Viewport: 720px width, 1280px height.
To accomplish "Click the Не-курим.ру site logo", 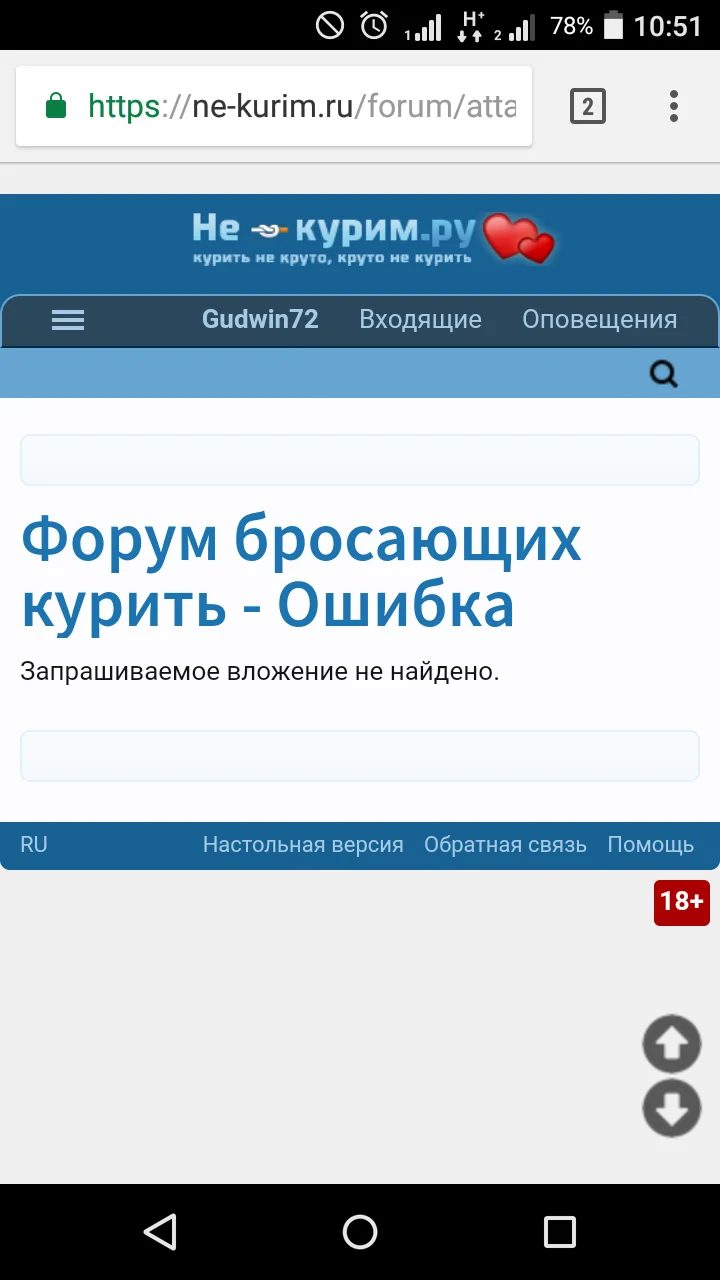I will click(373, 239).
